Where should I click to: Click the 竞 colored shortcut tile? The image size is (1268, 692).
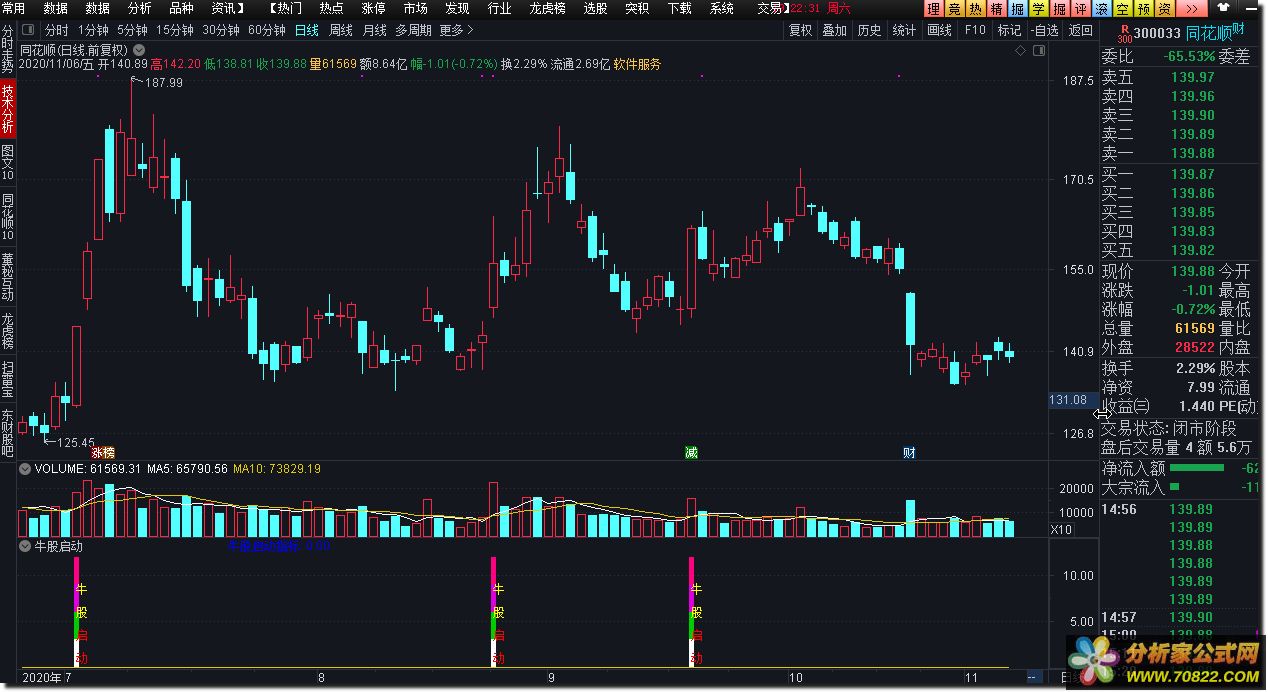(954, 8)
